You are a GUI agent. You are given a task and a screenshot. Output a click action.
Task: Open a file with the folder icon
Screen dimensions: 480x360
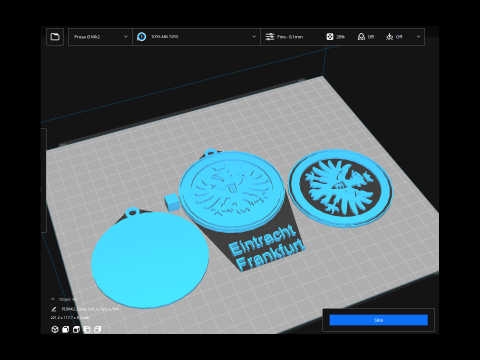(x=55, y=37)
